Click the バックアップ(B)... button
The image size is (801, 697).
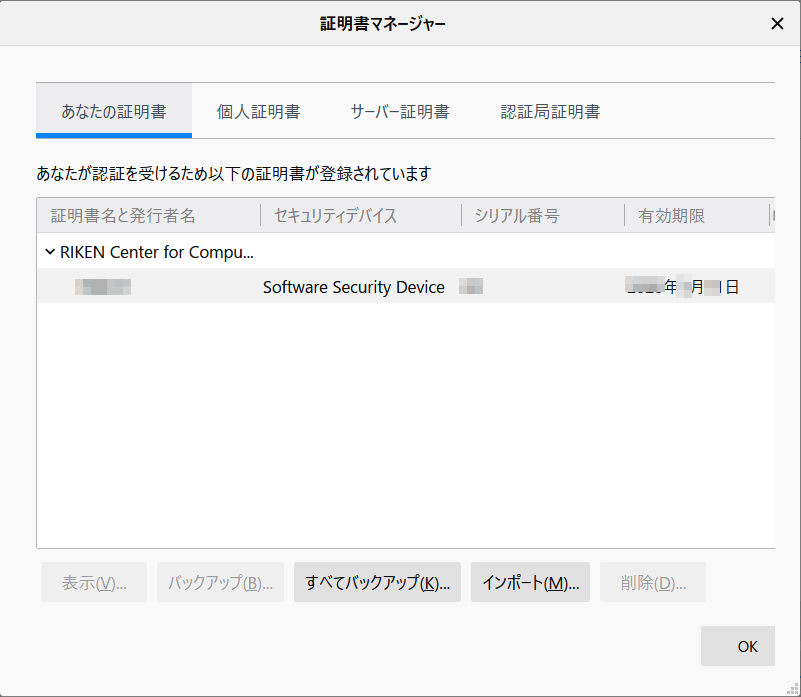220,583
